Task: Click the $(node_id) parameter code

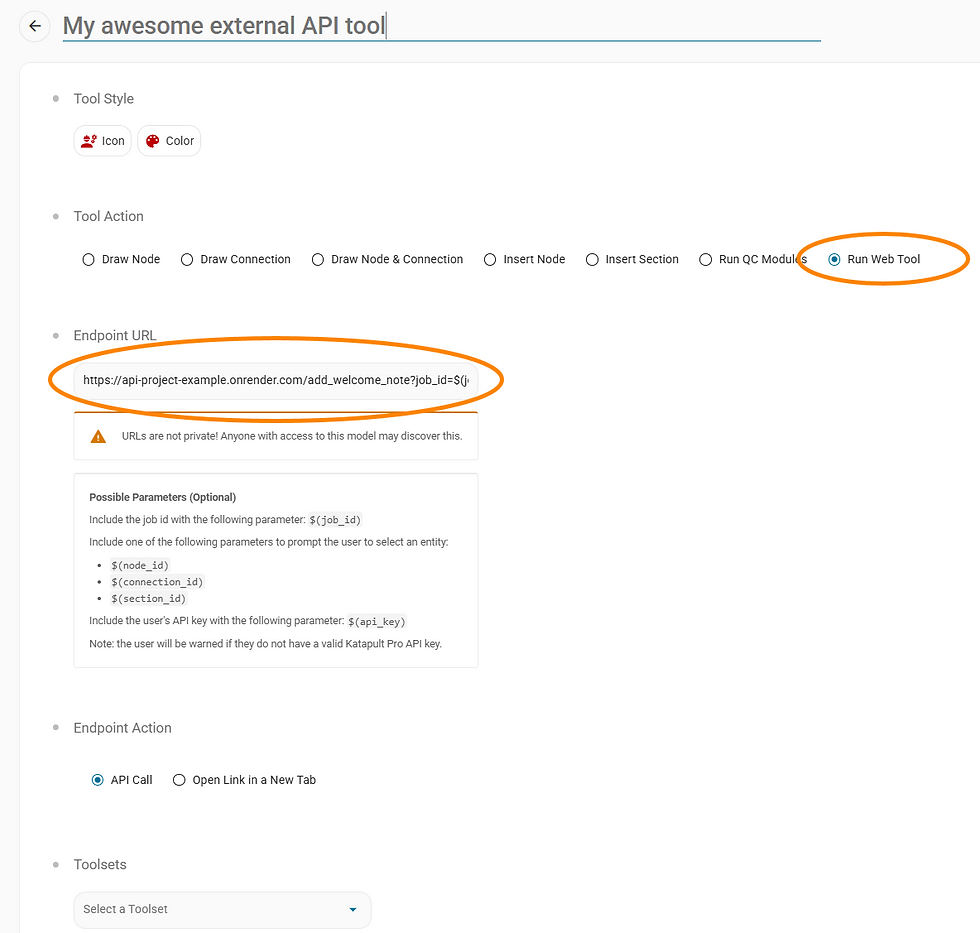Action: click(x=140, y=566)
